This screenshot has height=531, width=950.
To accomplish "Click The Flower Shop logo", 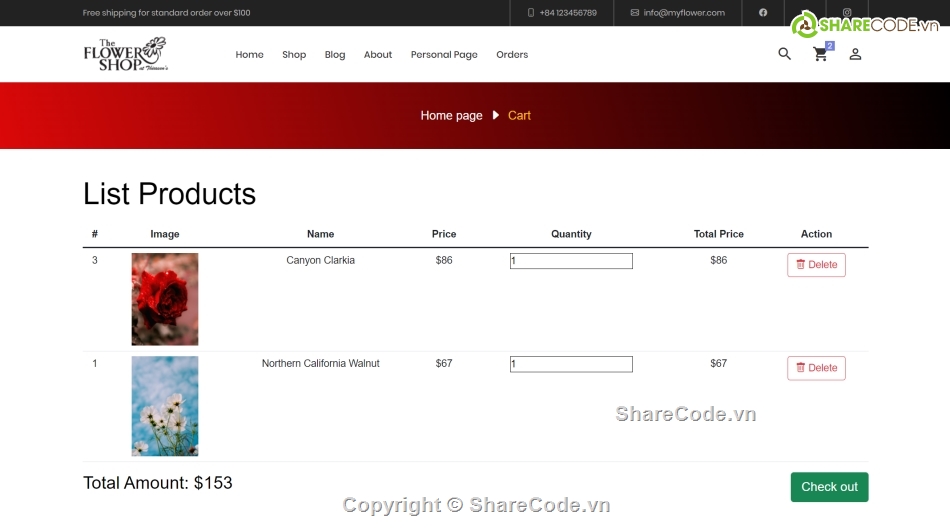I will [x=125, y=54].
